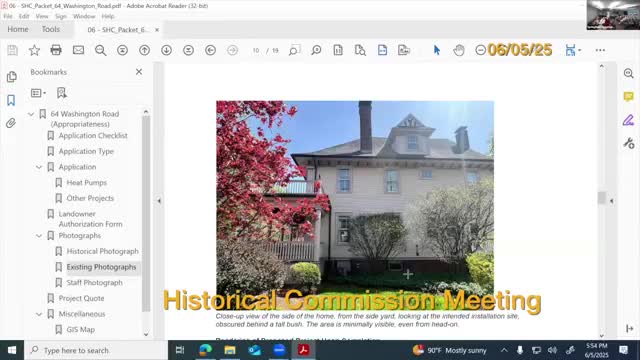
Task: Select the Hand pan tool
Action: tap(459, 50)
